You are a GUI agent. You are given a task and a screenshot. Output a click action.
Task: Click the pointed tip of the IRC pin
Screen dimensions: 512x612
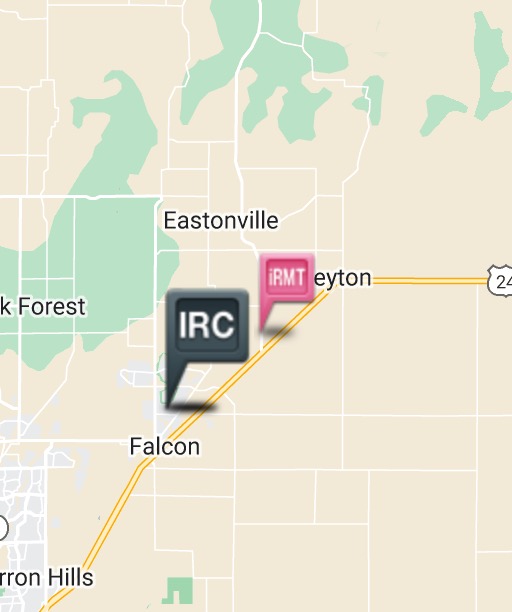pos(169,405)
